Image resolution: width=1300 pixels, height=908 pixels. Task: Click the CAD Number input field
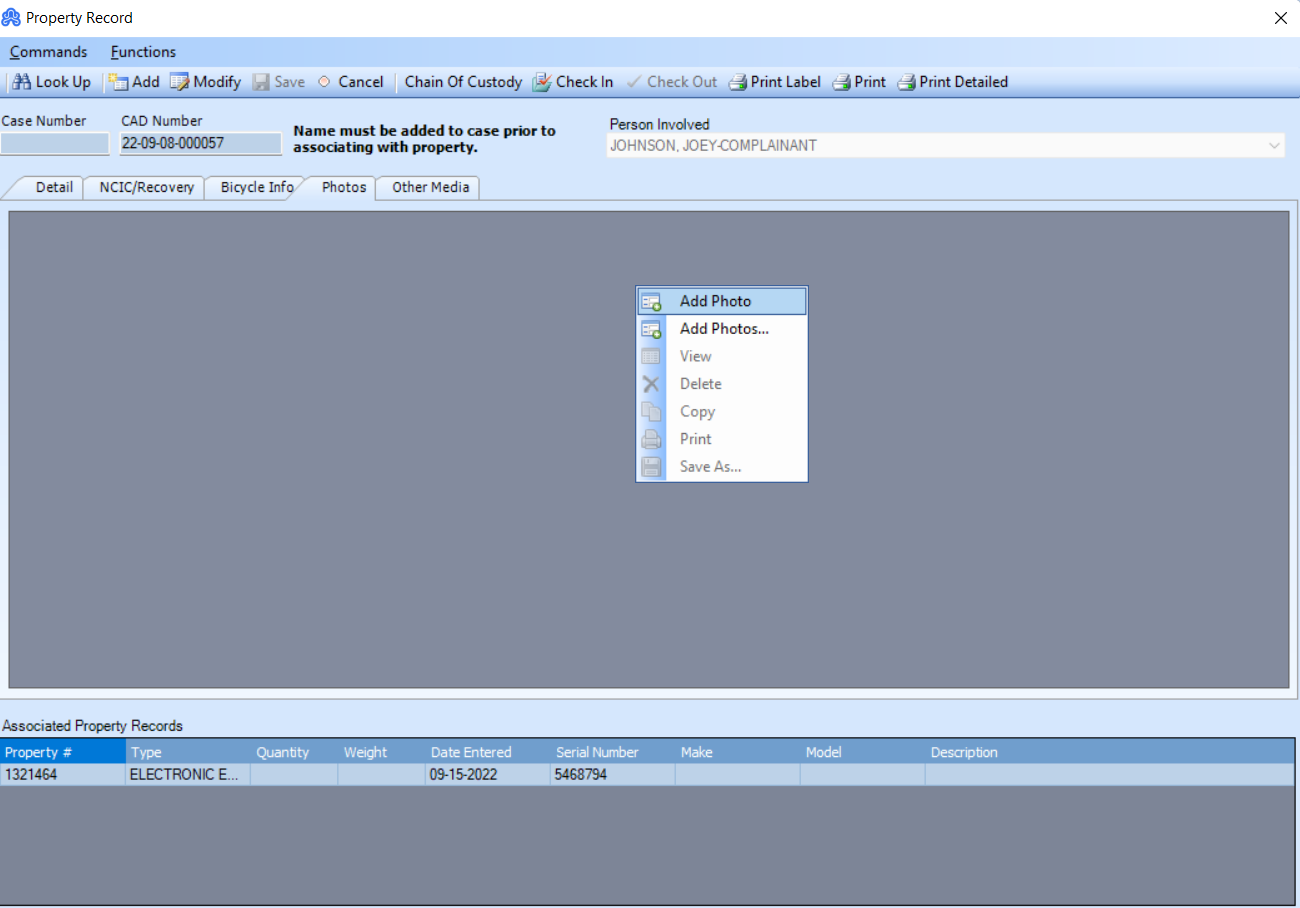pyautogui.click(x=199, y=143)
